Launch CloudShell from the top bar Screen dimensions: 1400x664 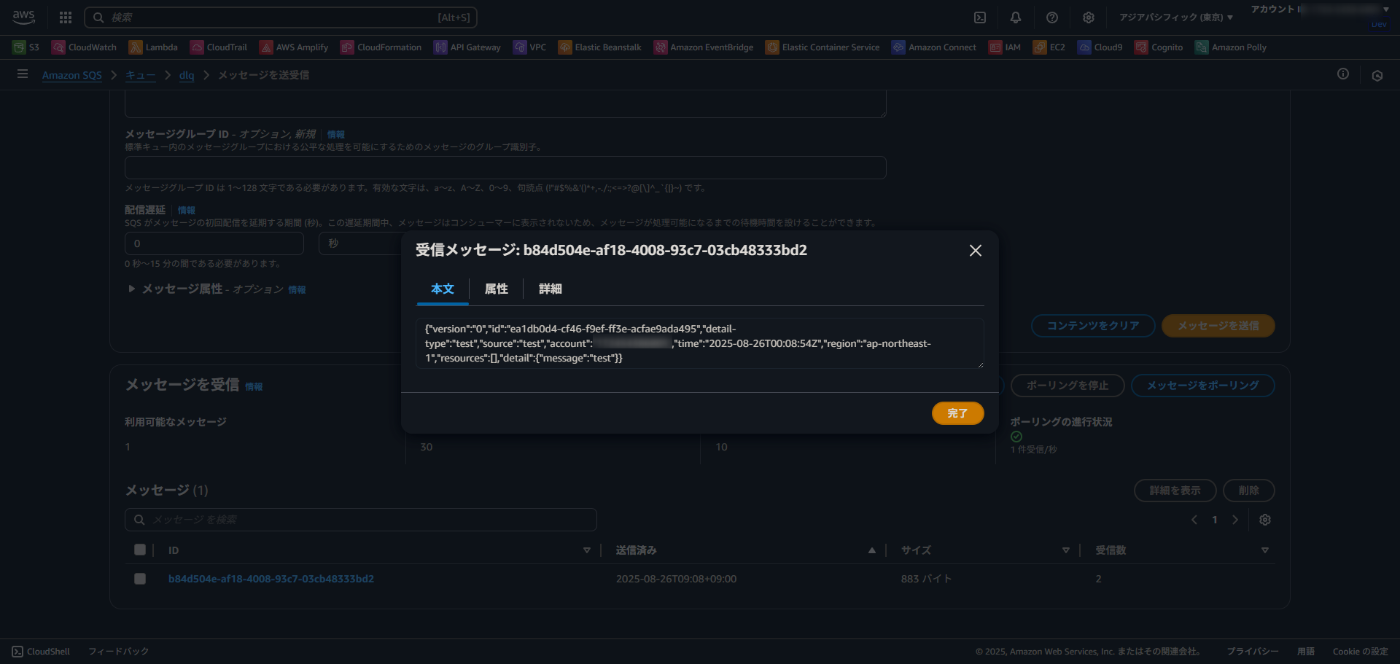click(x=980, y=17)
